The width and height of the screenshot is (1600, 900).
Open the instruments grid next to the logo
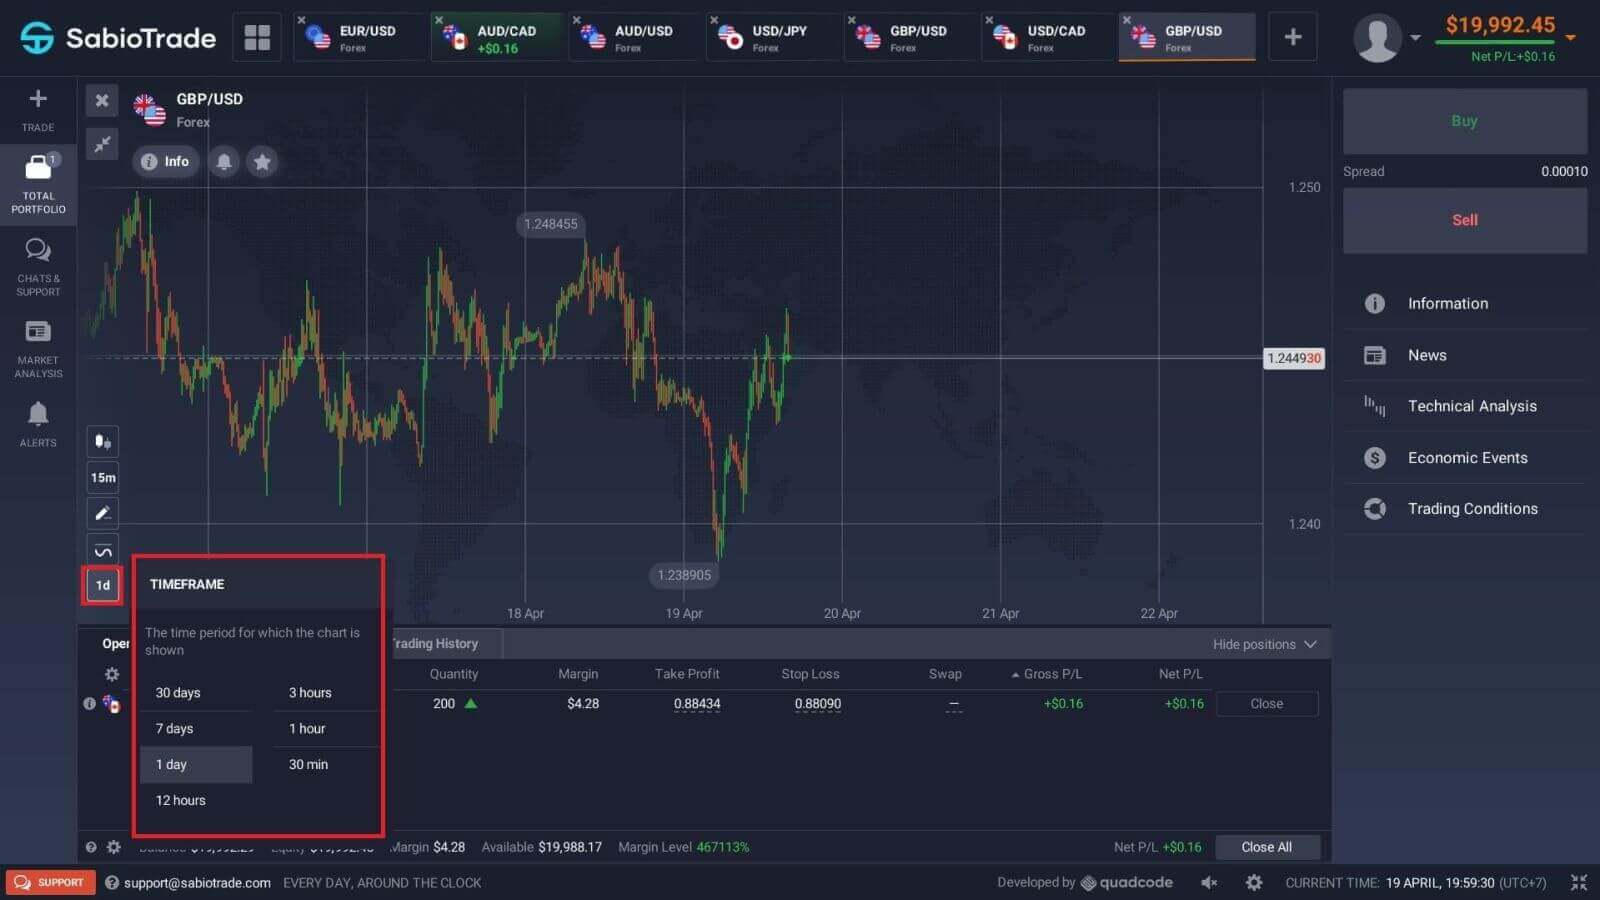tap(257, 36)
